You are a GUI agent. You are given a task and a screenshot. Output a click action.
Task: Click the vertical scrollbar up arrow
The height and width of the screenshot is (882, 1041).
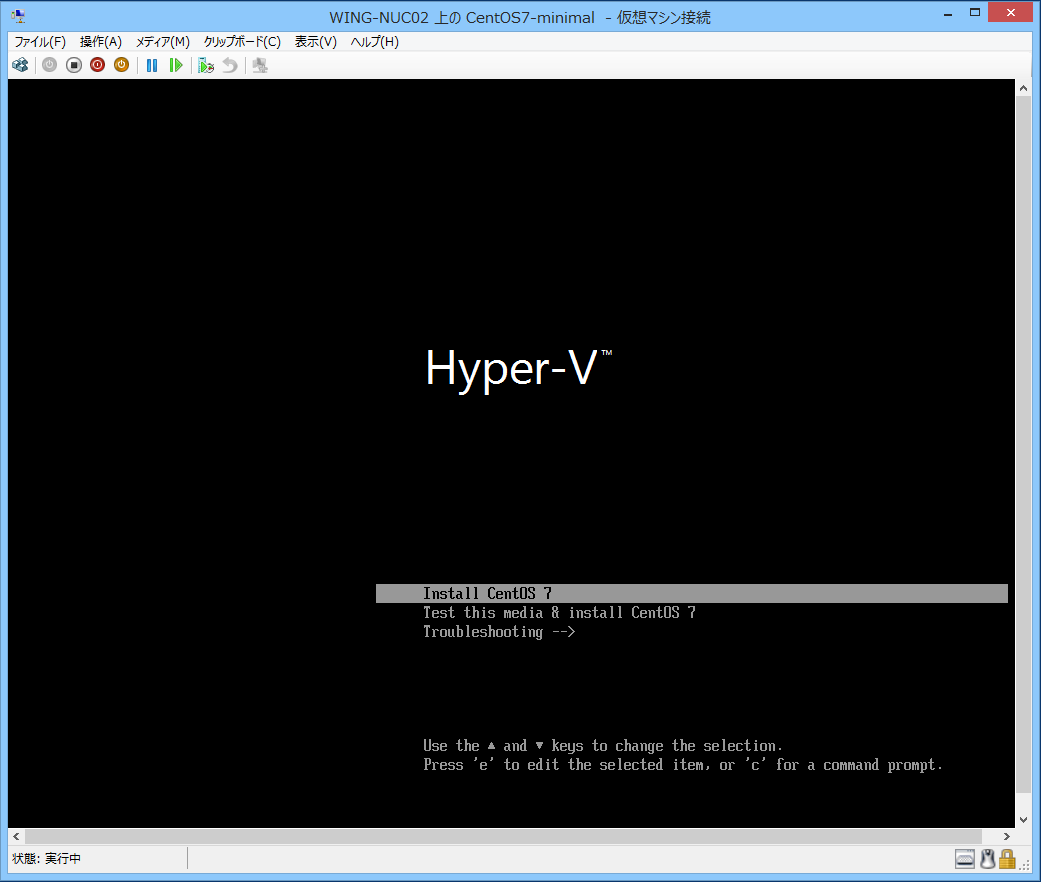(1023, 88)
